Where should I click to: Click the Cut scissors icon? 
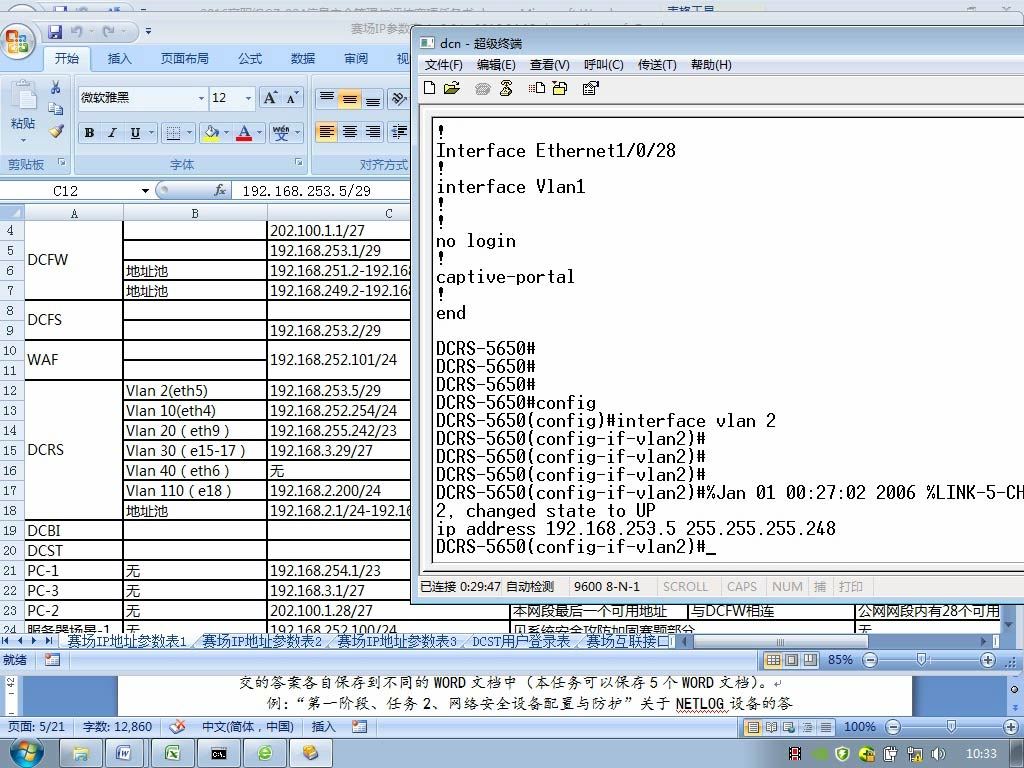56,88
